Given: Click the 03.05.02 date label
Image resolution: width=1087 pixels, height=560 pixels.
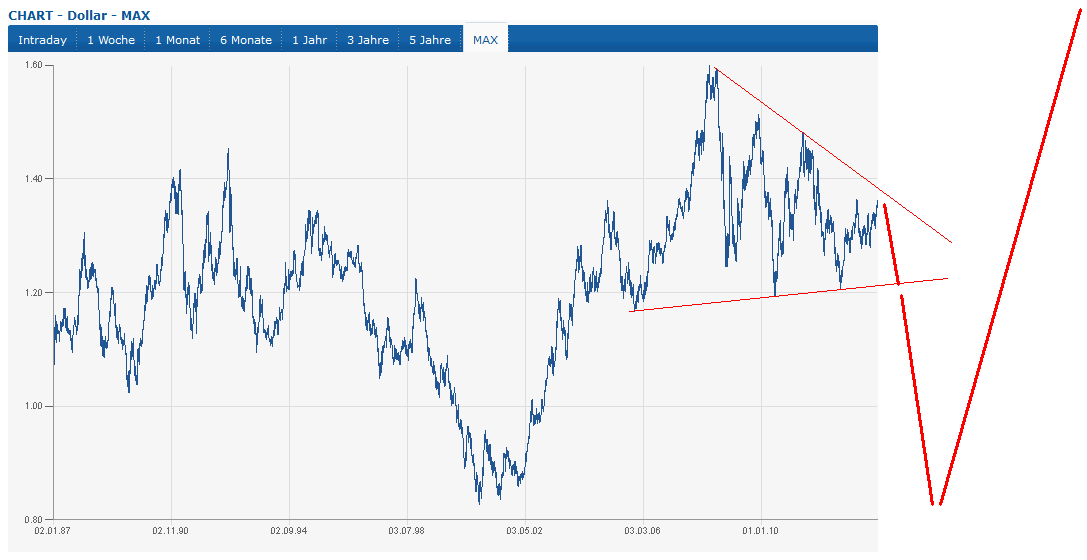Looking at the screenshot, I should (x=524, y=530).
